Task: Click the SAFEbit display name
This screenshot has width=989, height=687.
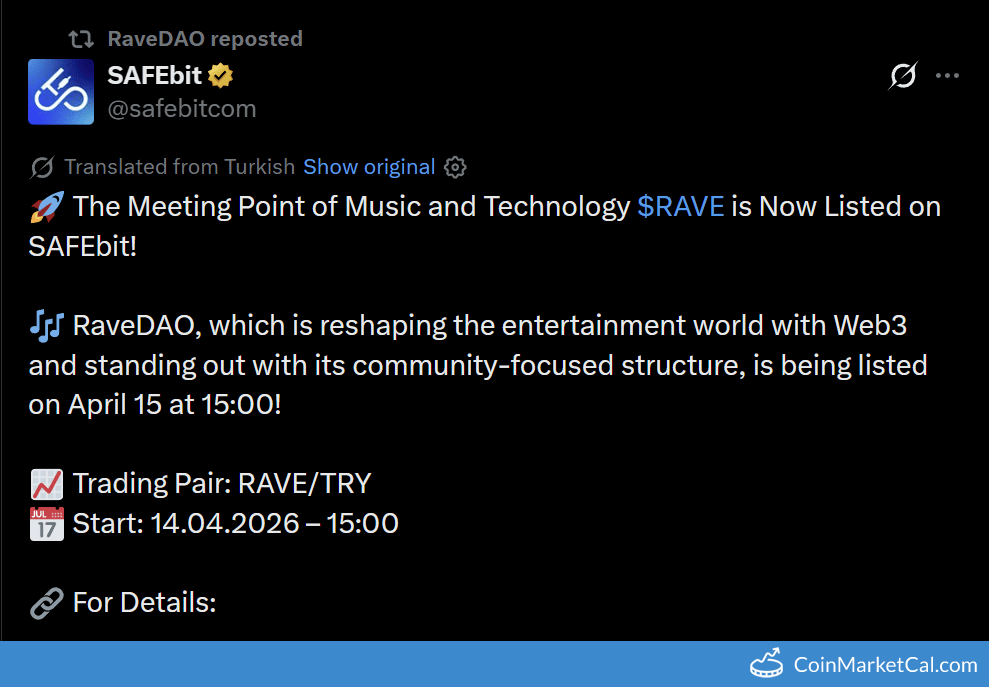Action: pyautogui.click(x=155, y=75)
